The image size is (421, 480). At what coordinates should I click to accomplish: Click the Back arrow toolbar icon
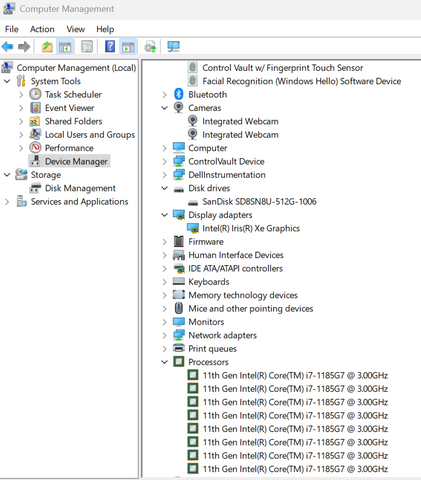pyautogui.click(x=7, y=47)
